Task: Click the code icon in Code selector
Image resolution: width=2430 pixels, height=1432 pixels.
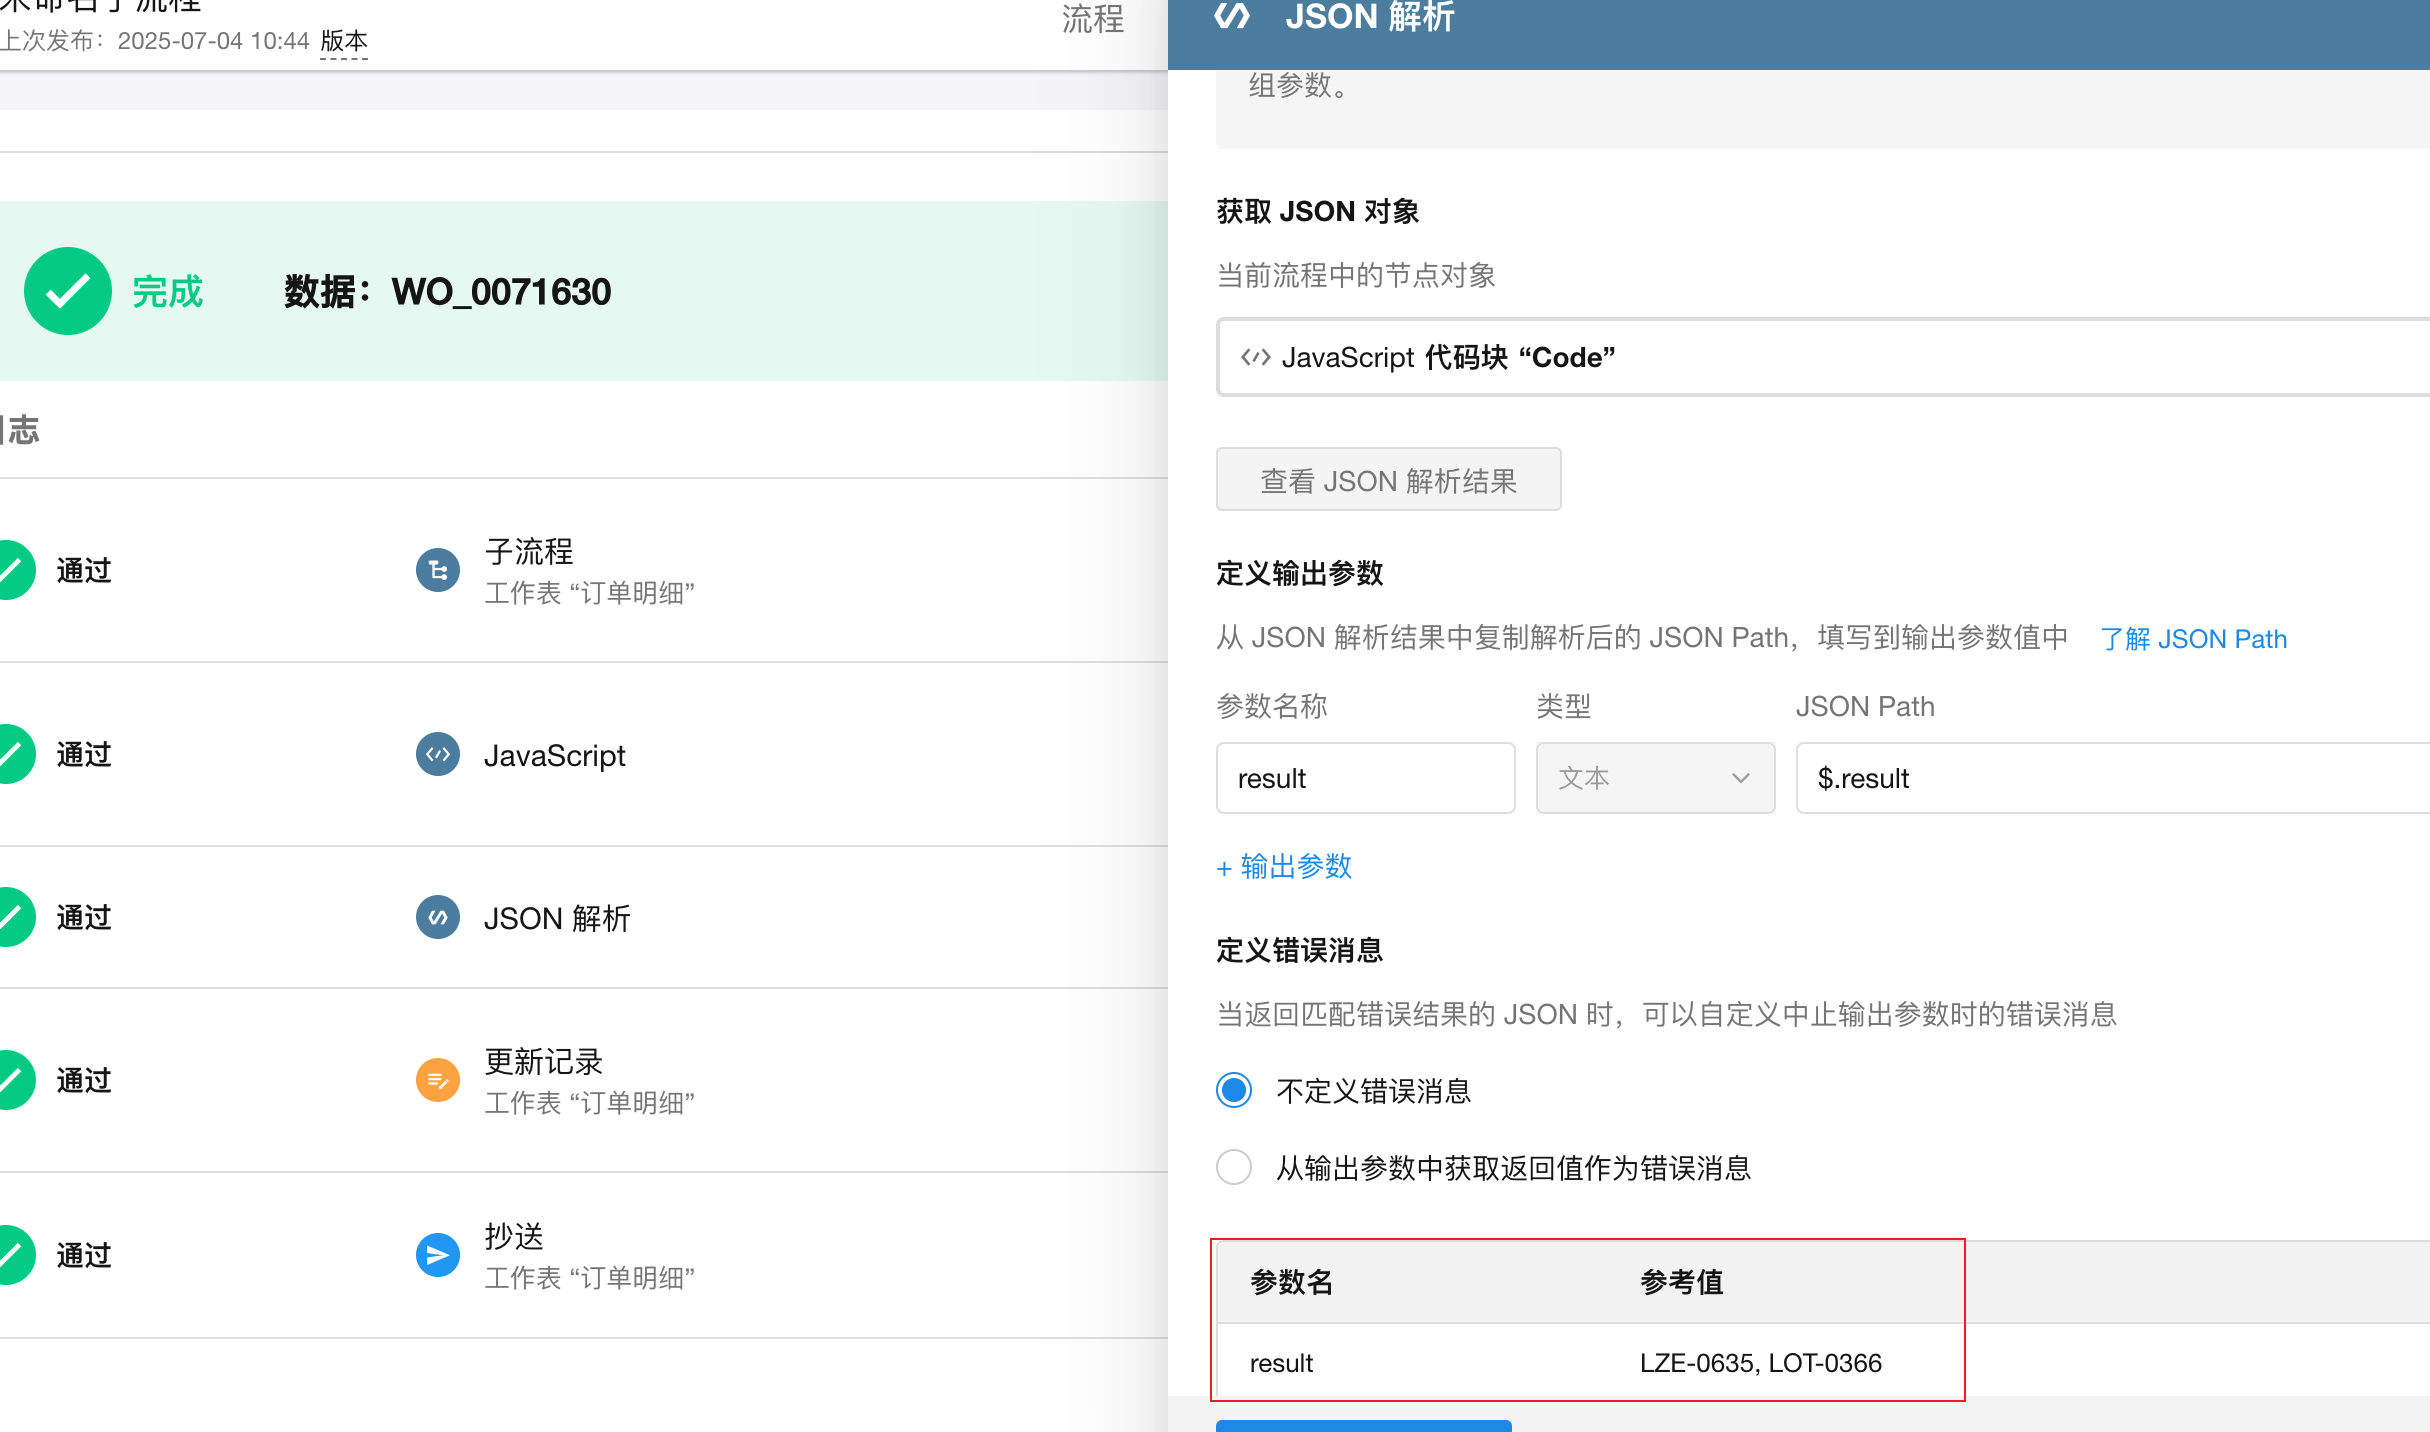Action: pyautogui.click(x=1255, y=357)
